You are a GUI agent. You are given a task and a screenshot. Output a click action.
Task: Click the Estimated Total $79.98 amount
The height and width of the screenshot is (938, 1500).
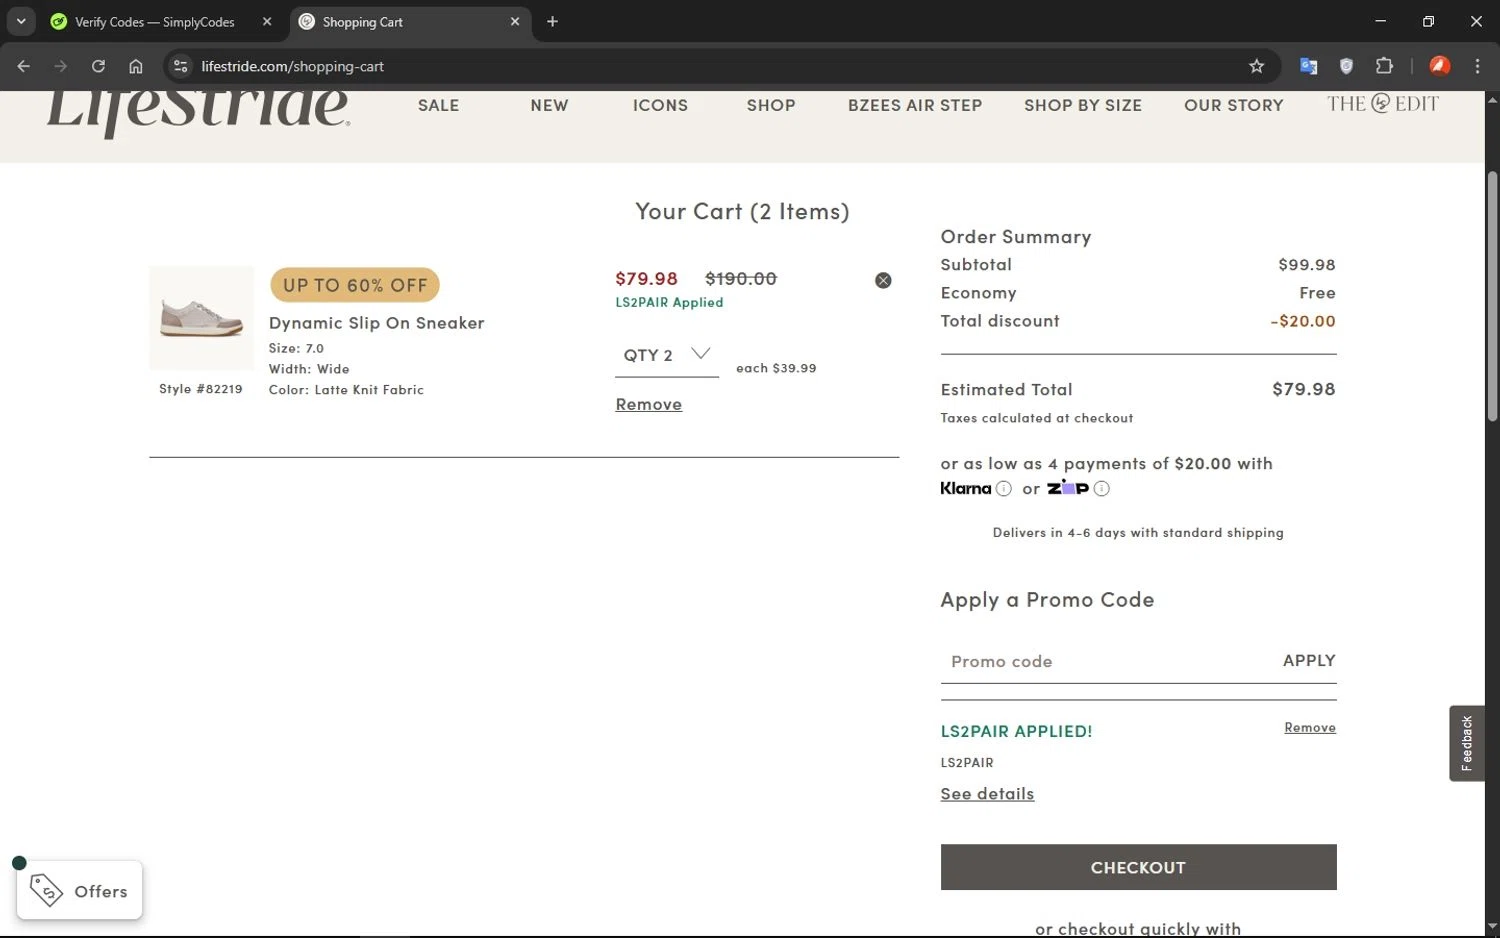click(1303, 389)
